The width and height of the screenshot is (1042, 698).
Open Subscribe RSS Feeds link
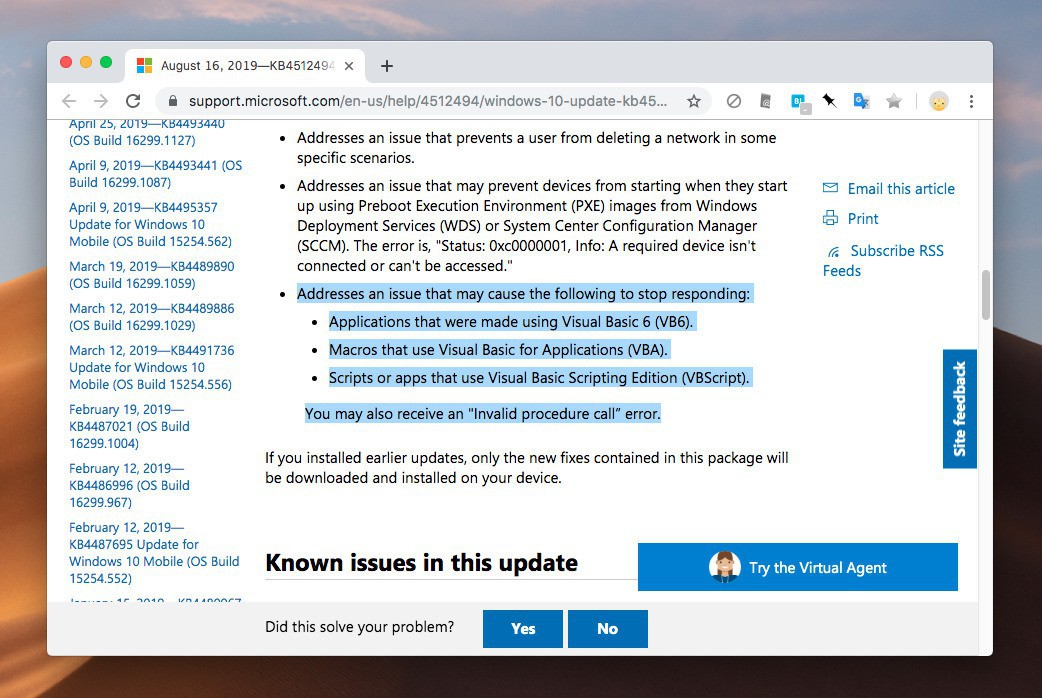[x=883, y=261]
